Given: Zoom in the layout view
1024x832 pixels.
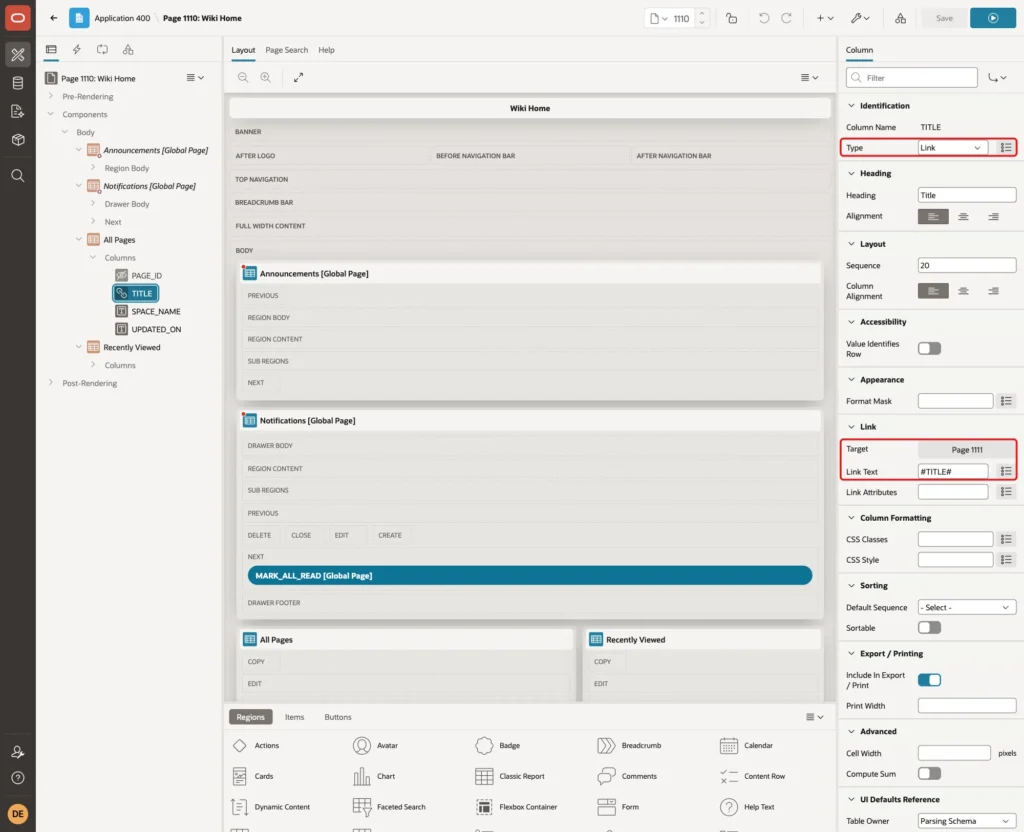Looking at the screenshot, I should coord(266,77).
